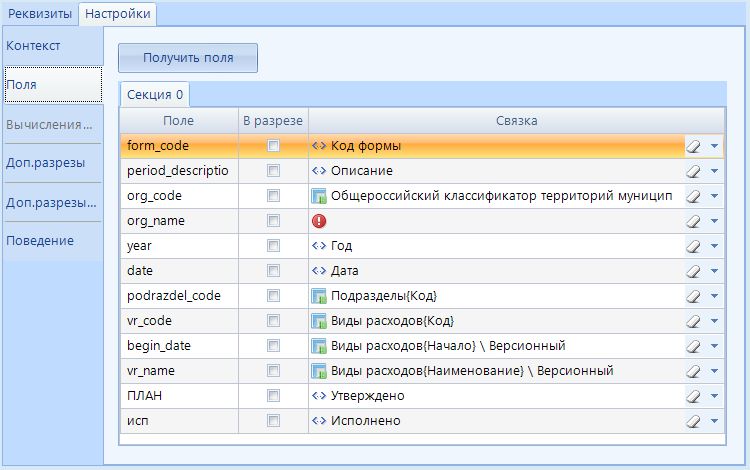Open dropdown arrow for begin_date binding
750x470 pixels.
point(714,346)
